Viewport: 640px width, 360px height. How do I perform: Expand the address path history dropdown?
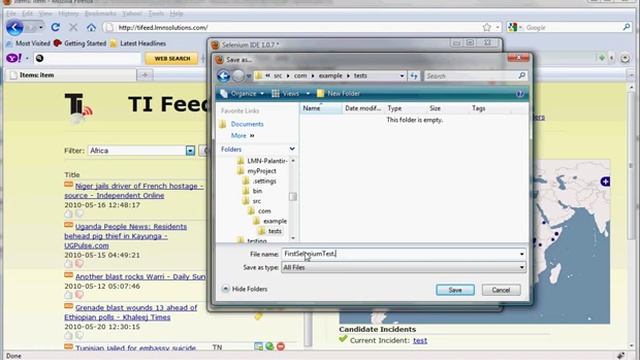coord(402,76)
